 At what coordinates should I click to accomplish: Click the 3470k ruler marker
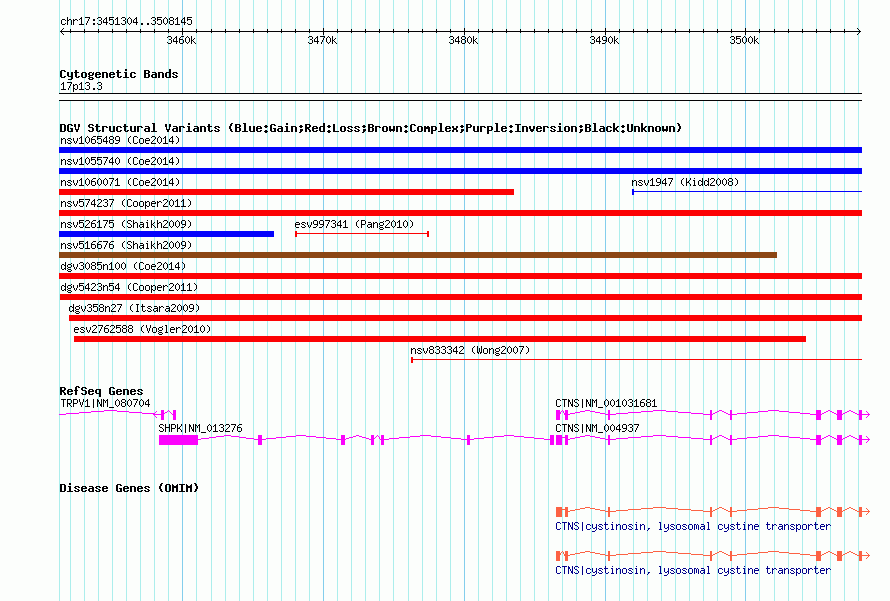pyautogui.click(x=322, y=40)
